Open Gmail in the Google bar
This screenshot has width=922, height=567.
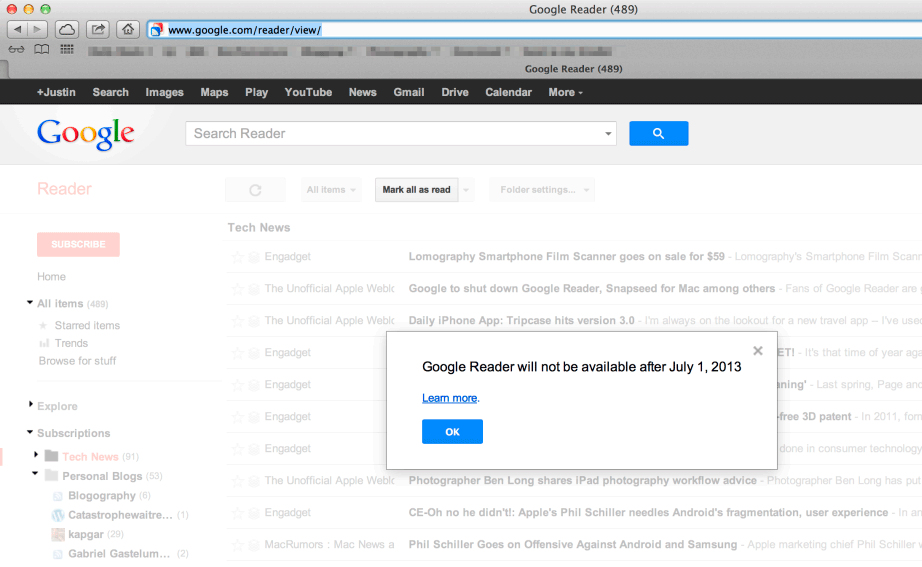(x=409, y=92)
